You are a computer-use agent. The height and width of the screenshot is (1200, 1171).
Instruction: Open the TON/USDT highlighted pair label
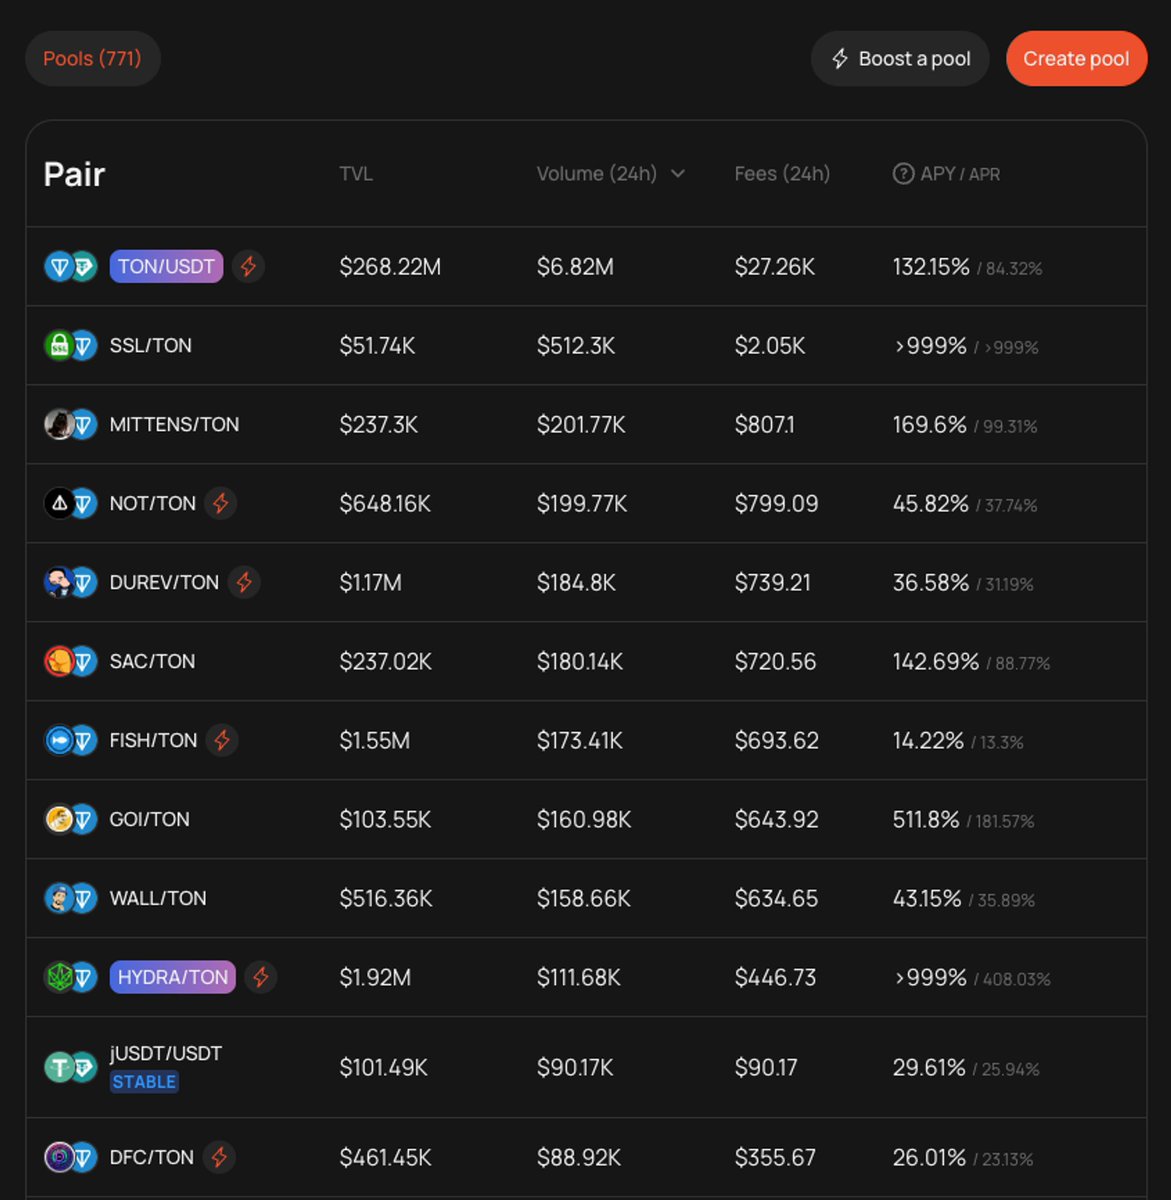coord(166,267)
